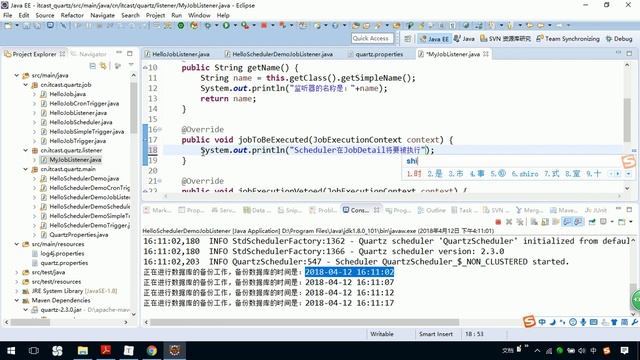Open the Navigate menu
640x360 pixels.
(x=102, y=15)
